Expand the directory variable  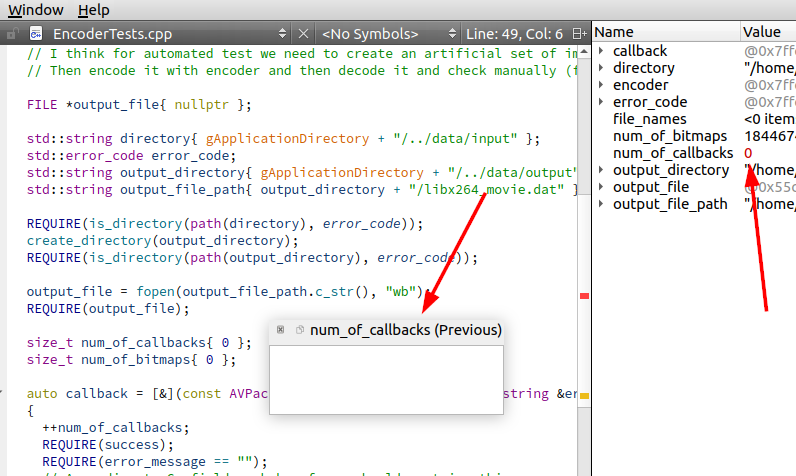601,68
